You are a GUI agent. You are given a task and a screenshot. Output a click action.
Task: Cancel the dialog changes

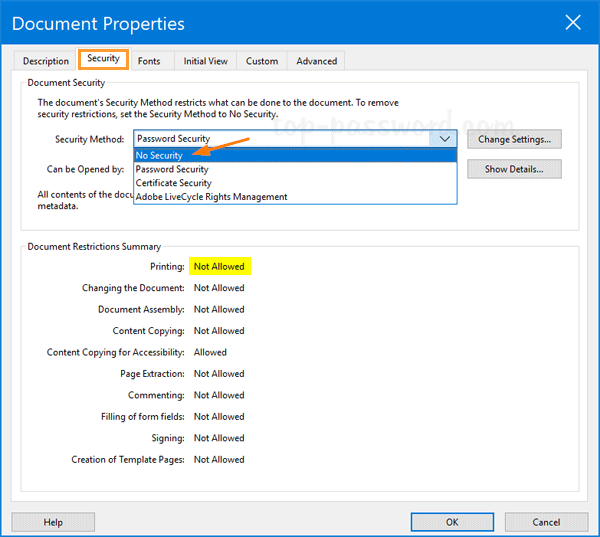546,522
